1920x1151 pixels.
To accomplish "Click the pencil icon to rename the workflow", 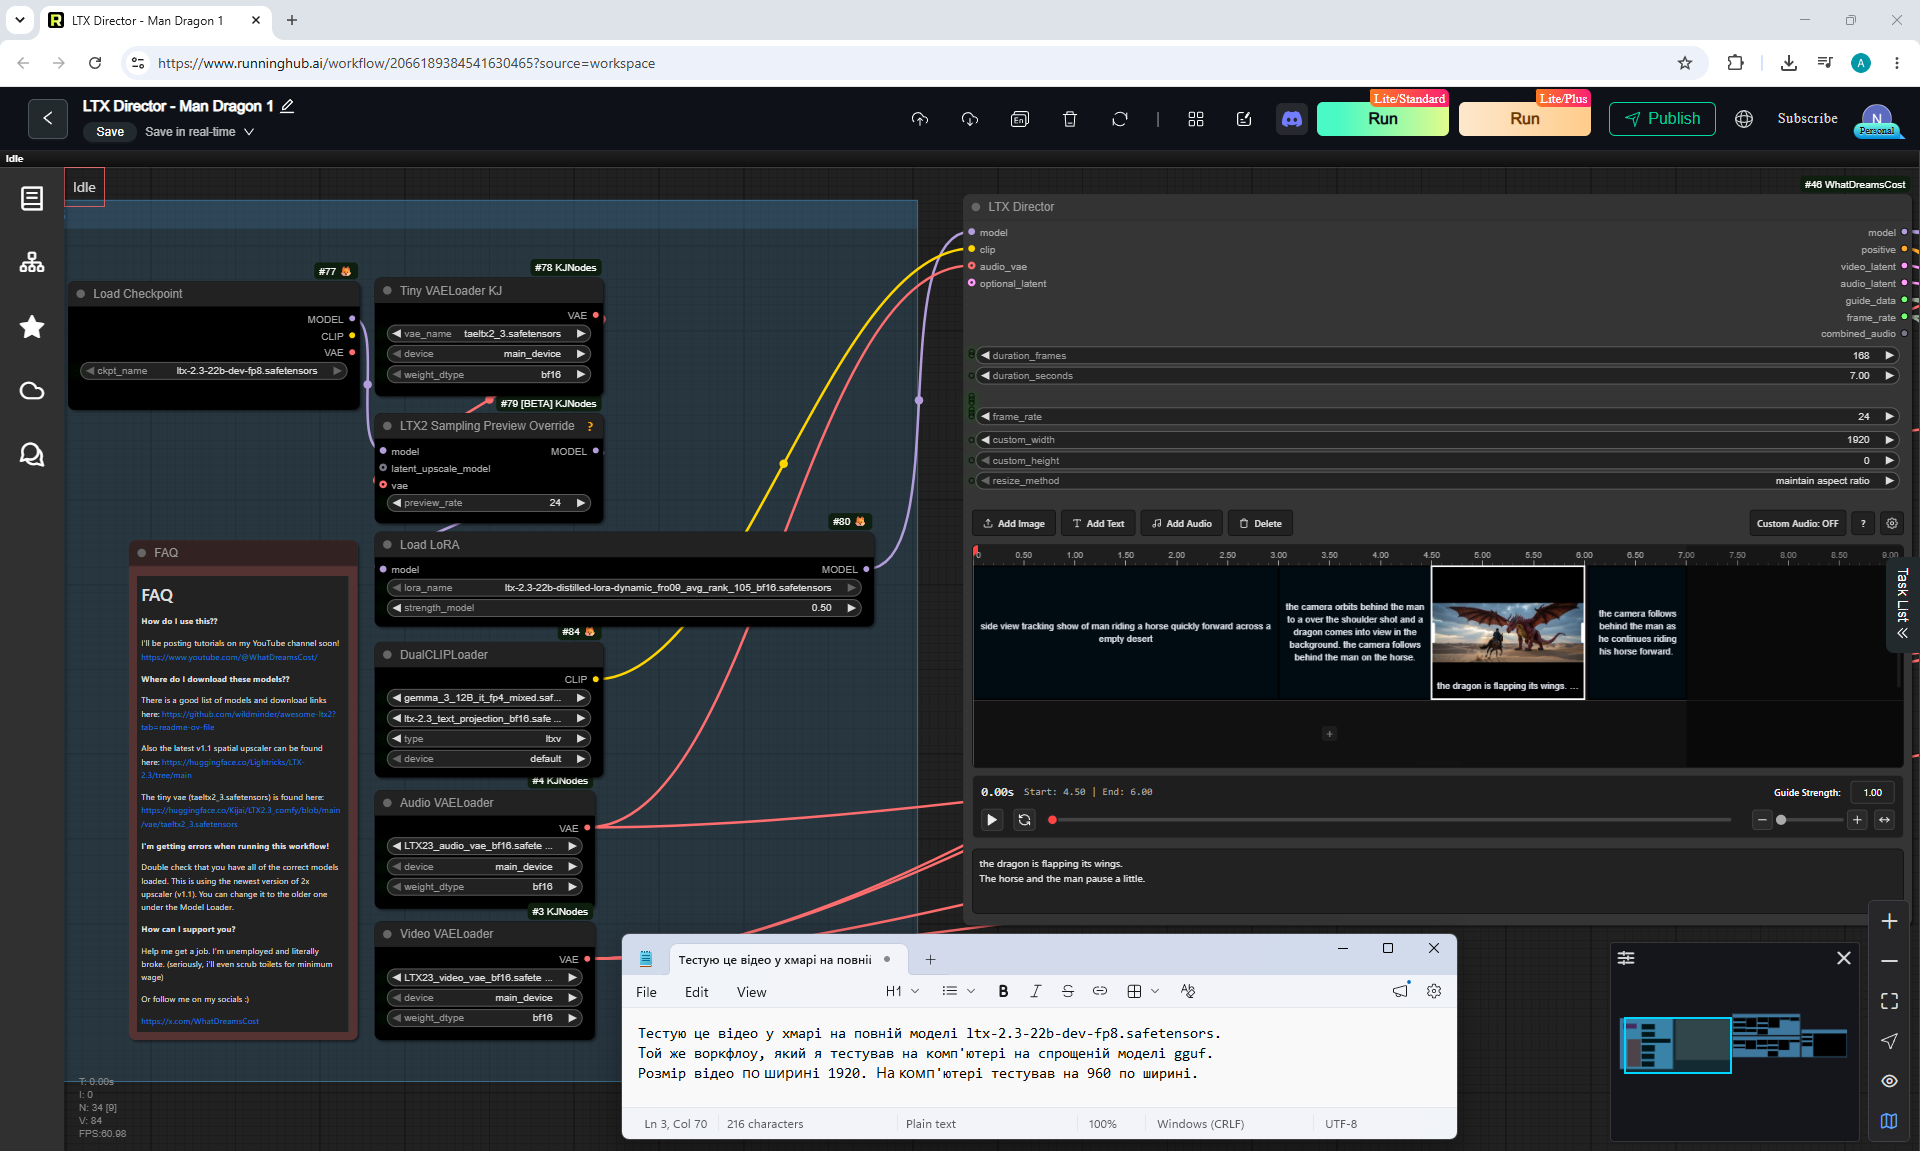I will click(287, 106).
